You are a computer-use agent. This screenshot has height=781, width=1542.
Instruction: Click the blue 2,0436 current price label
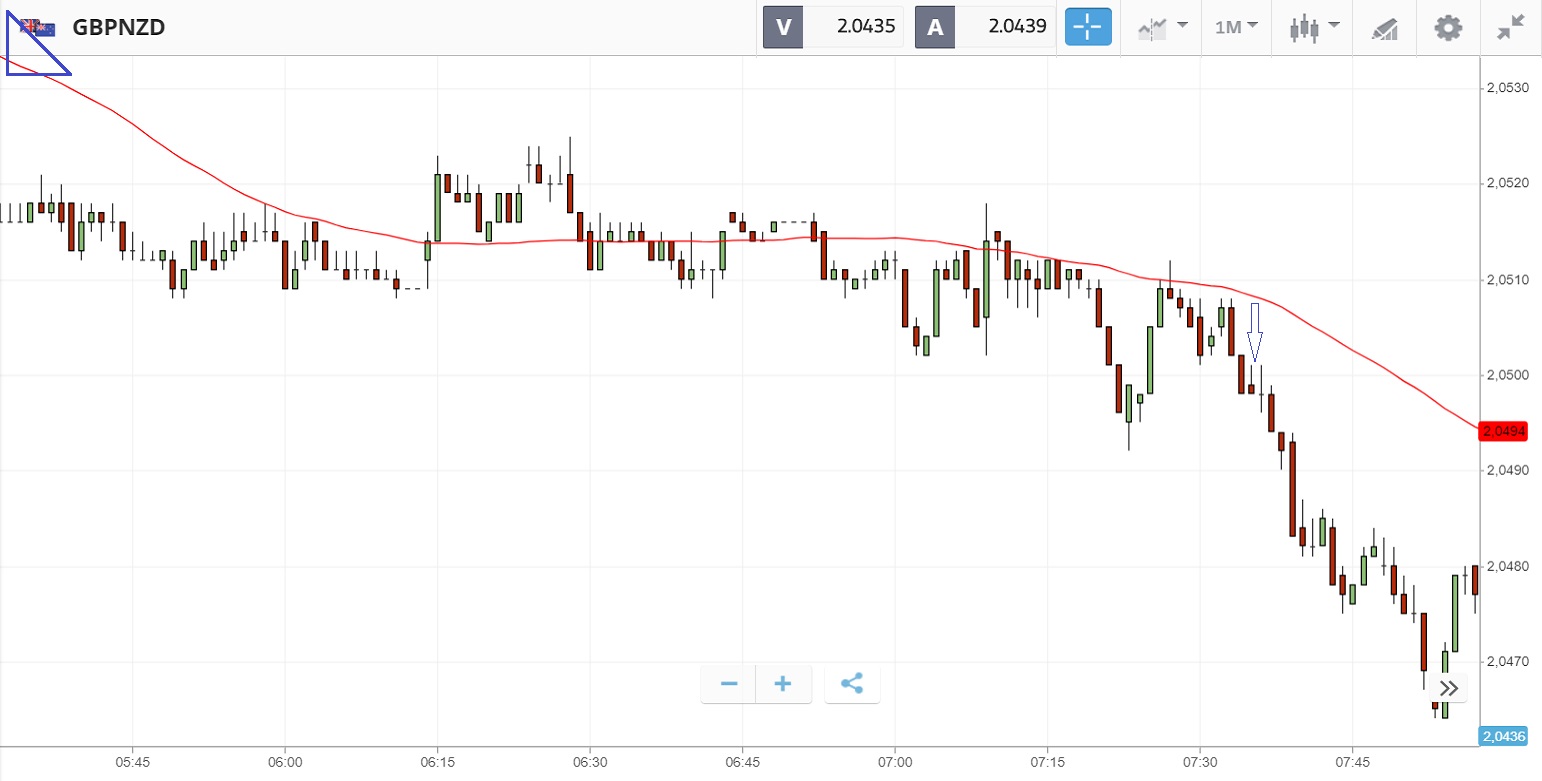coord(1504,736)
